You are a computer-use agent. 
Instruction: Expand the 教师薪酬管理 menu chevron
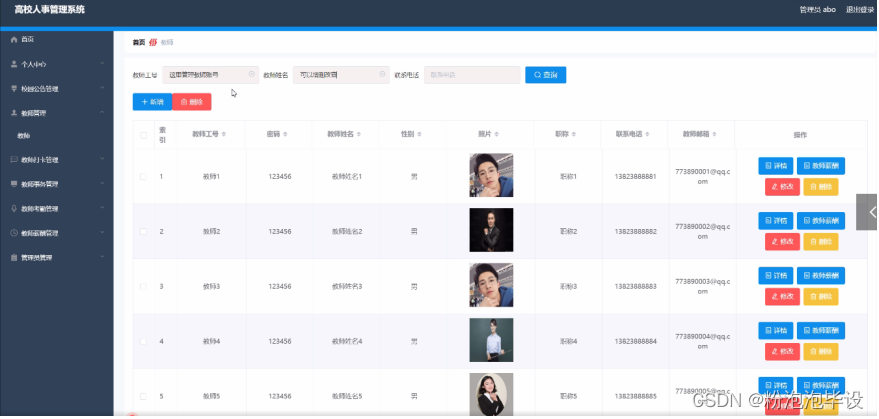click(102, 232)
